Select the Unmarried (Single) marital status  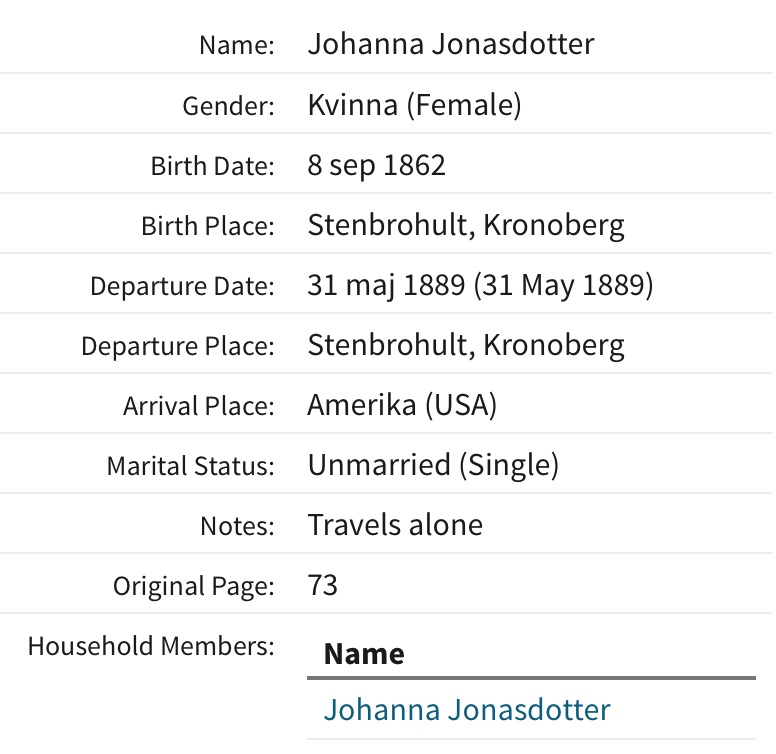433,465
